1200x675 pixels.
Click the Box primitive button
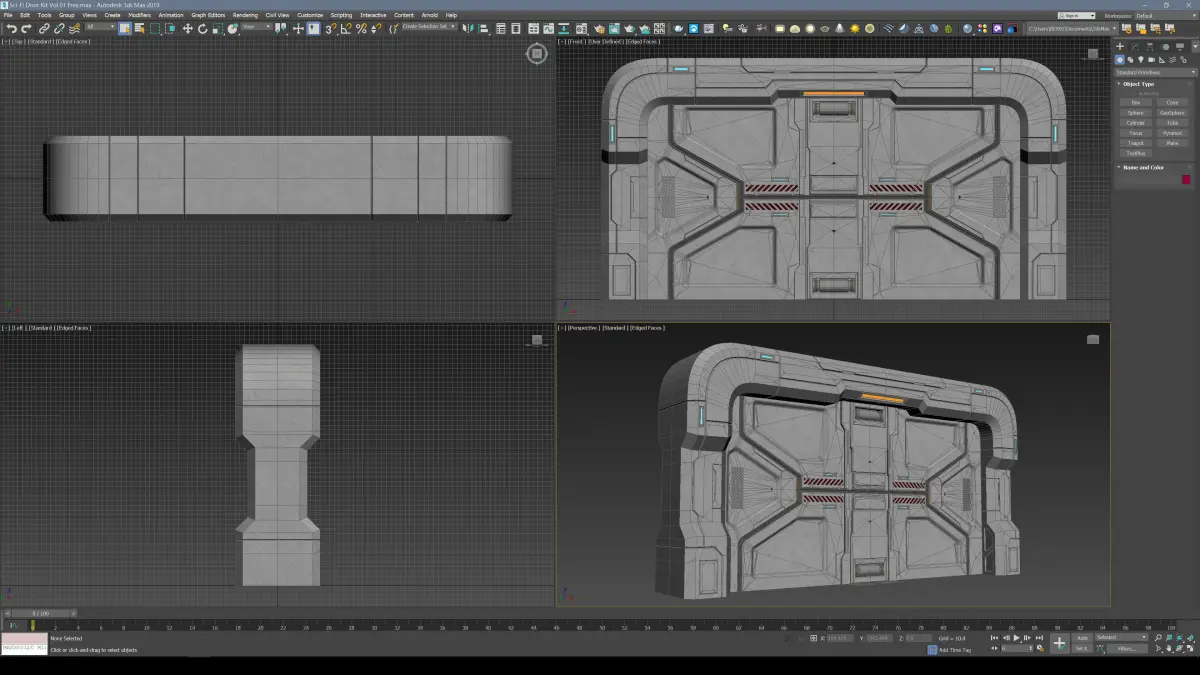coord(1136,102)
